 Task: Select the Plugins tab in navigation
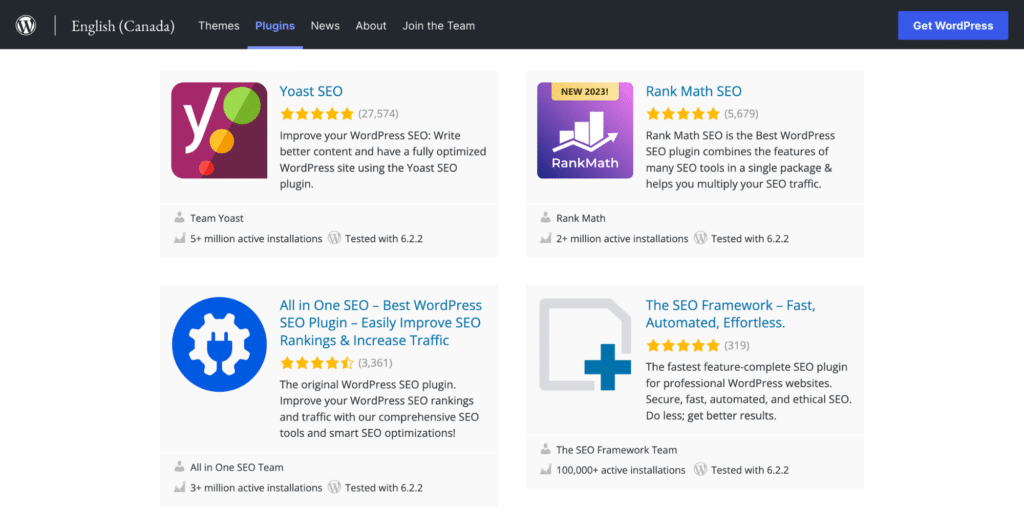pos(275,25)
